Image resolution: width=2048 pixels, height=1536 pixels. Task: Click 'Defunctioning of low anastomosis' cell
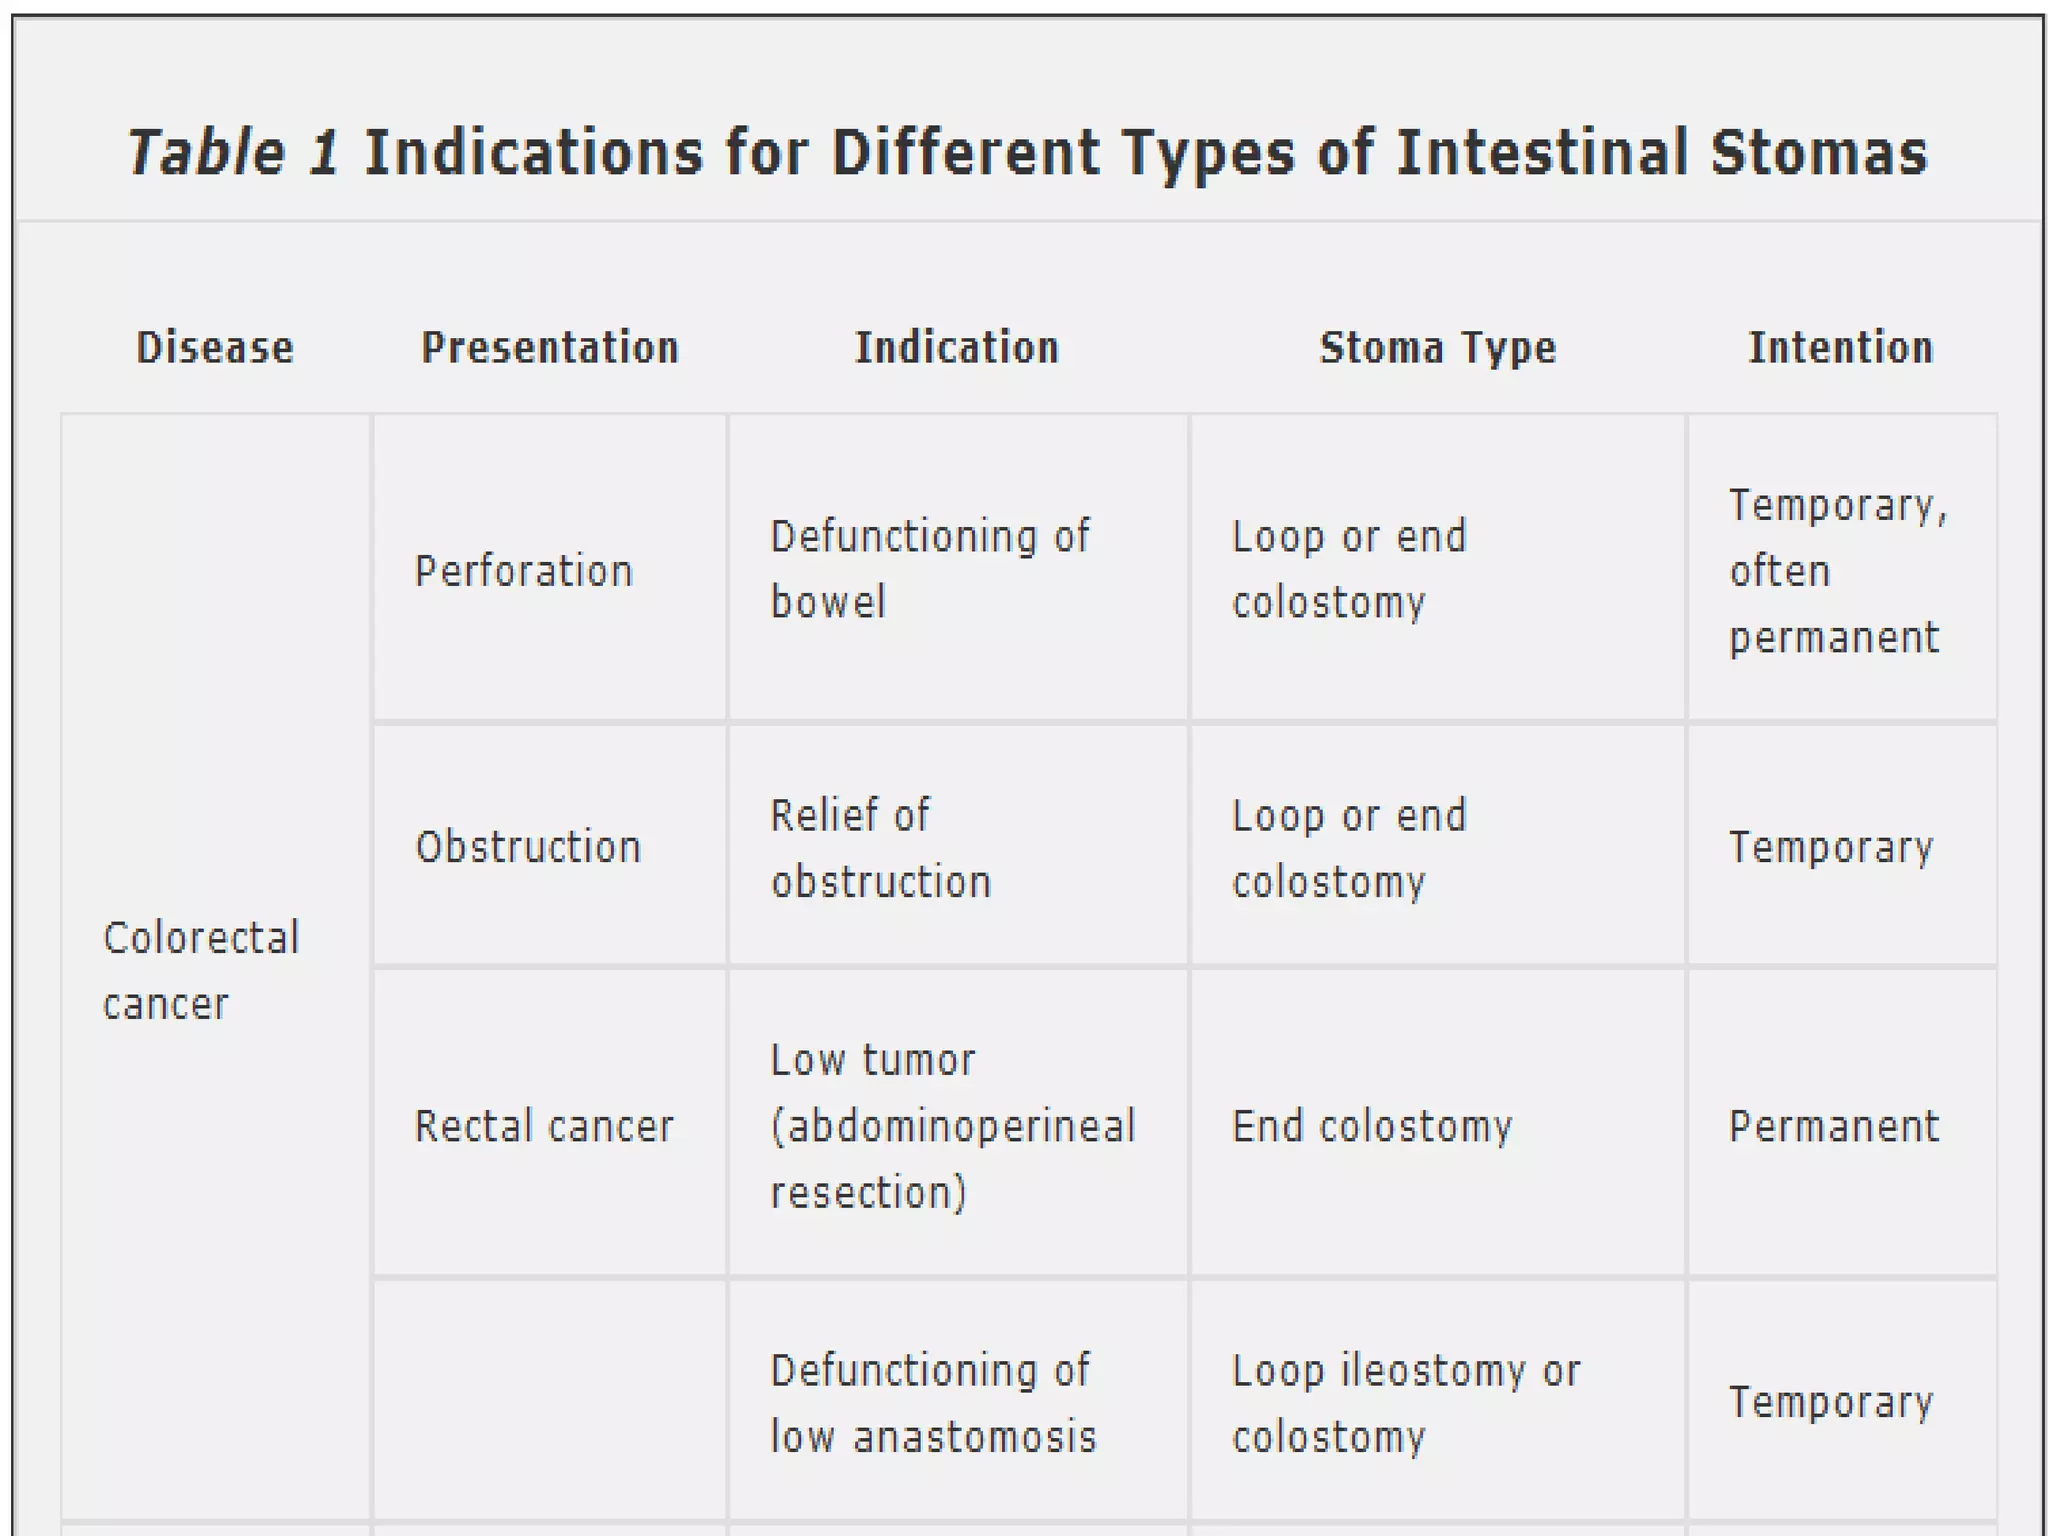(958, 1401)
